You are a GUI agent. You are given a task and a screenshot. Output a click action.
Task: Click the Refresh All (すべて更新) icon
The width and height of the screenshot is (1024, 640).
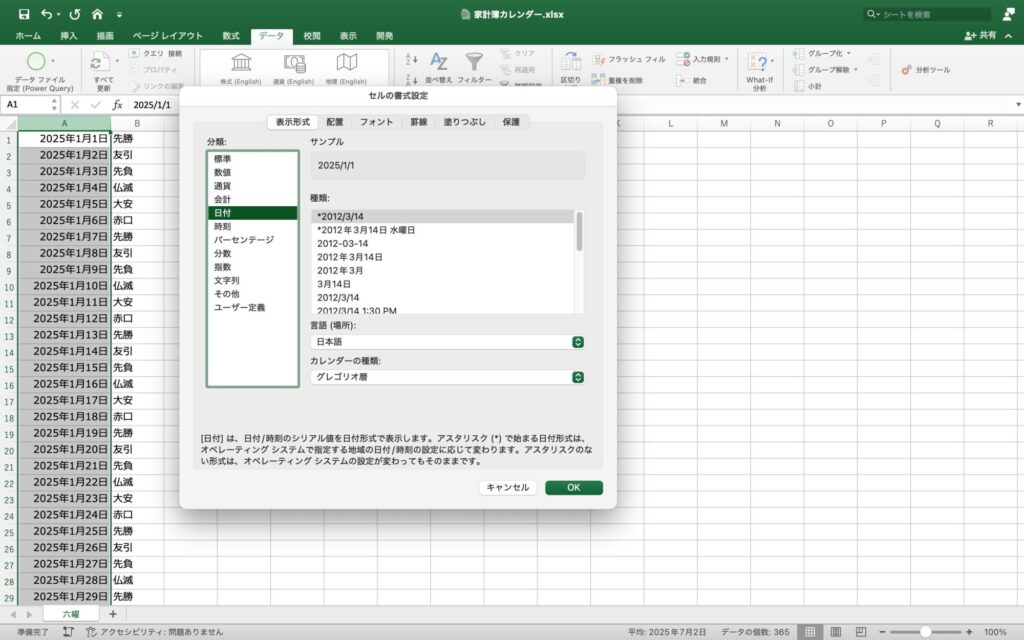coord(99,63)
